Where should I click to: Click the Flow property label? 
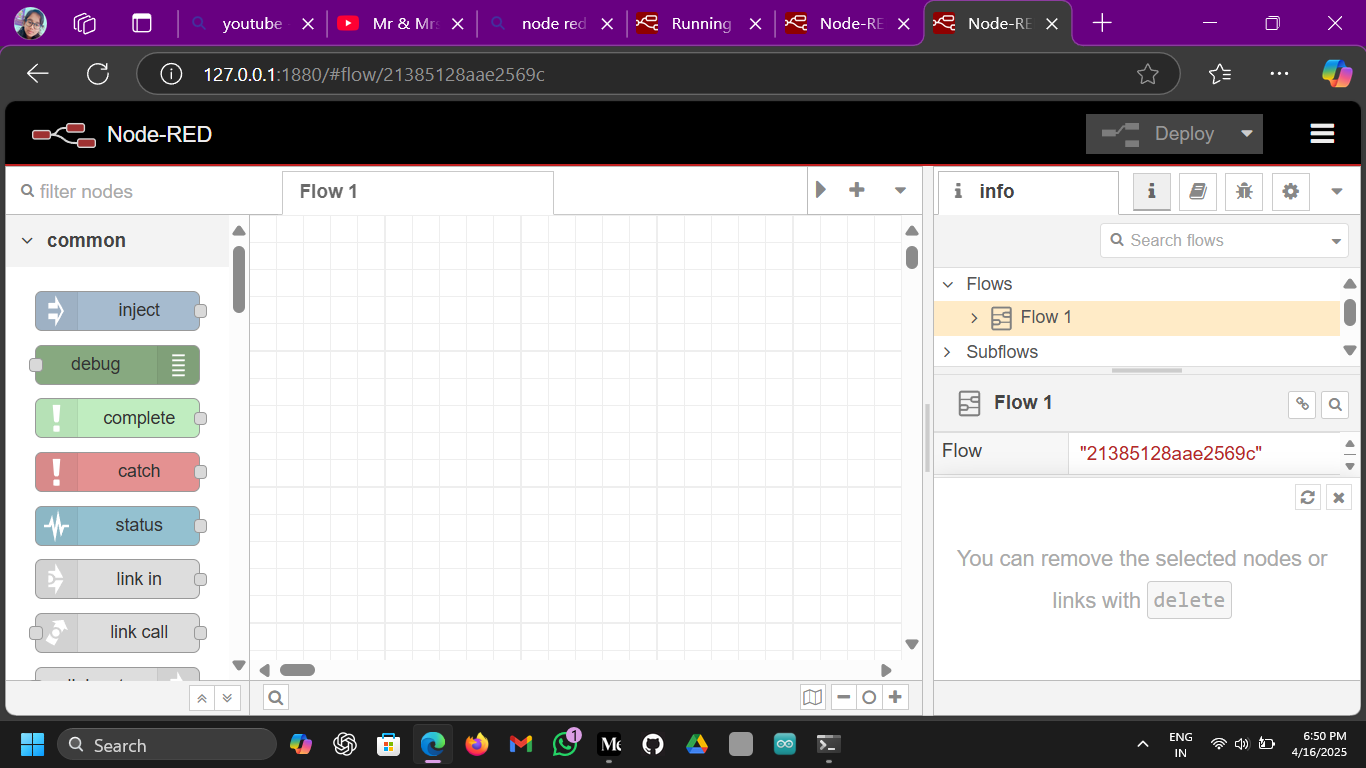pos(962,451)
